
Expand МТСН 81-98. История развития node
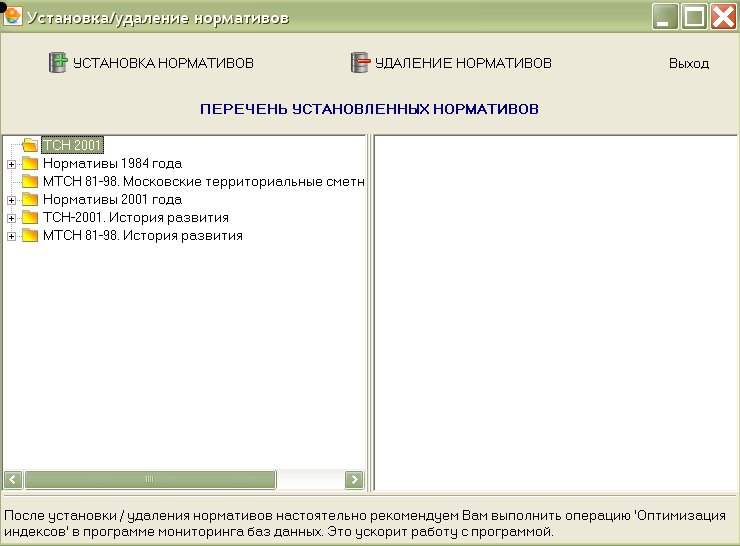11,236
